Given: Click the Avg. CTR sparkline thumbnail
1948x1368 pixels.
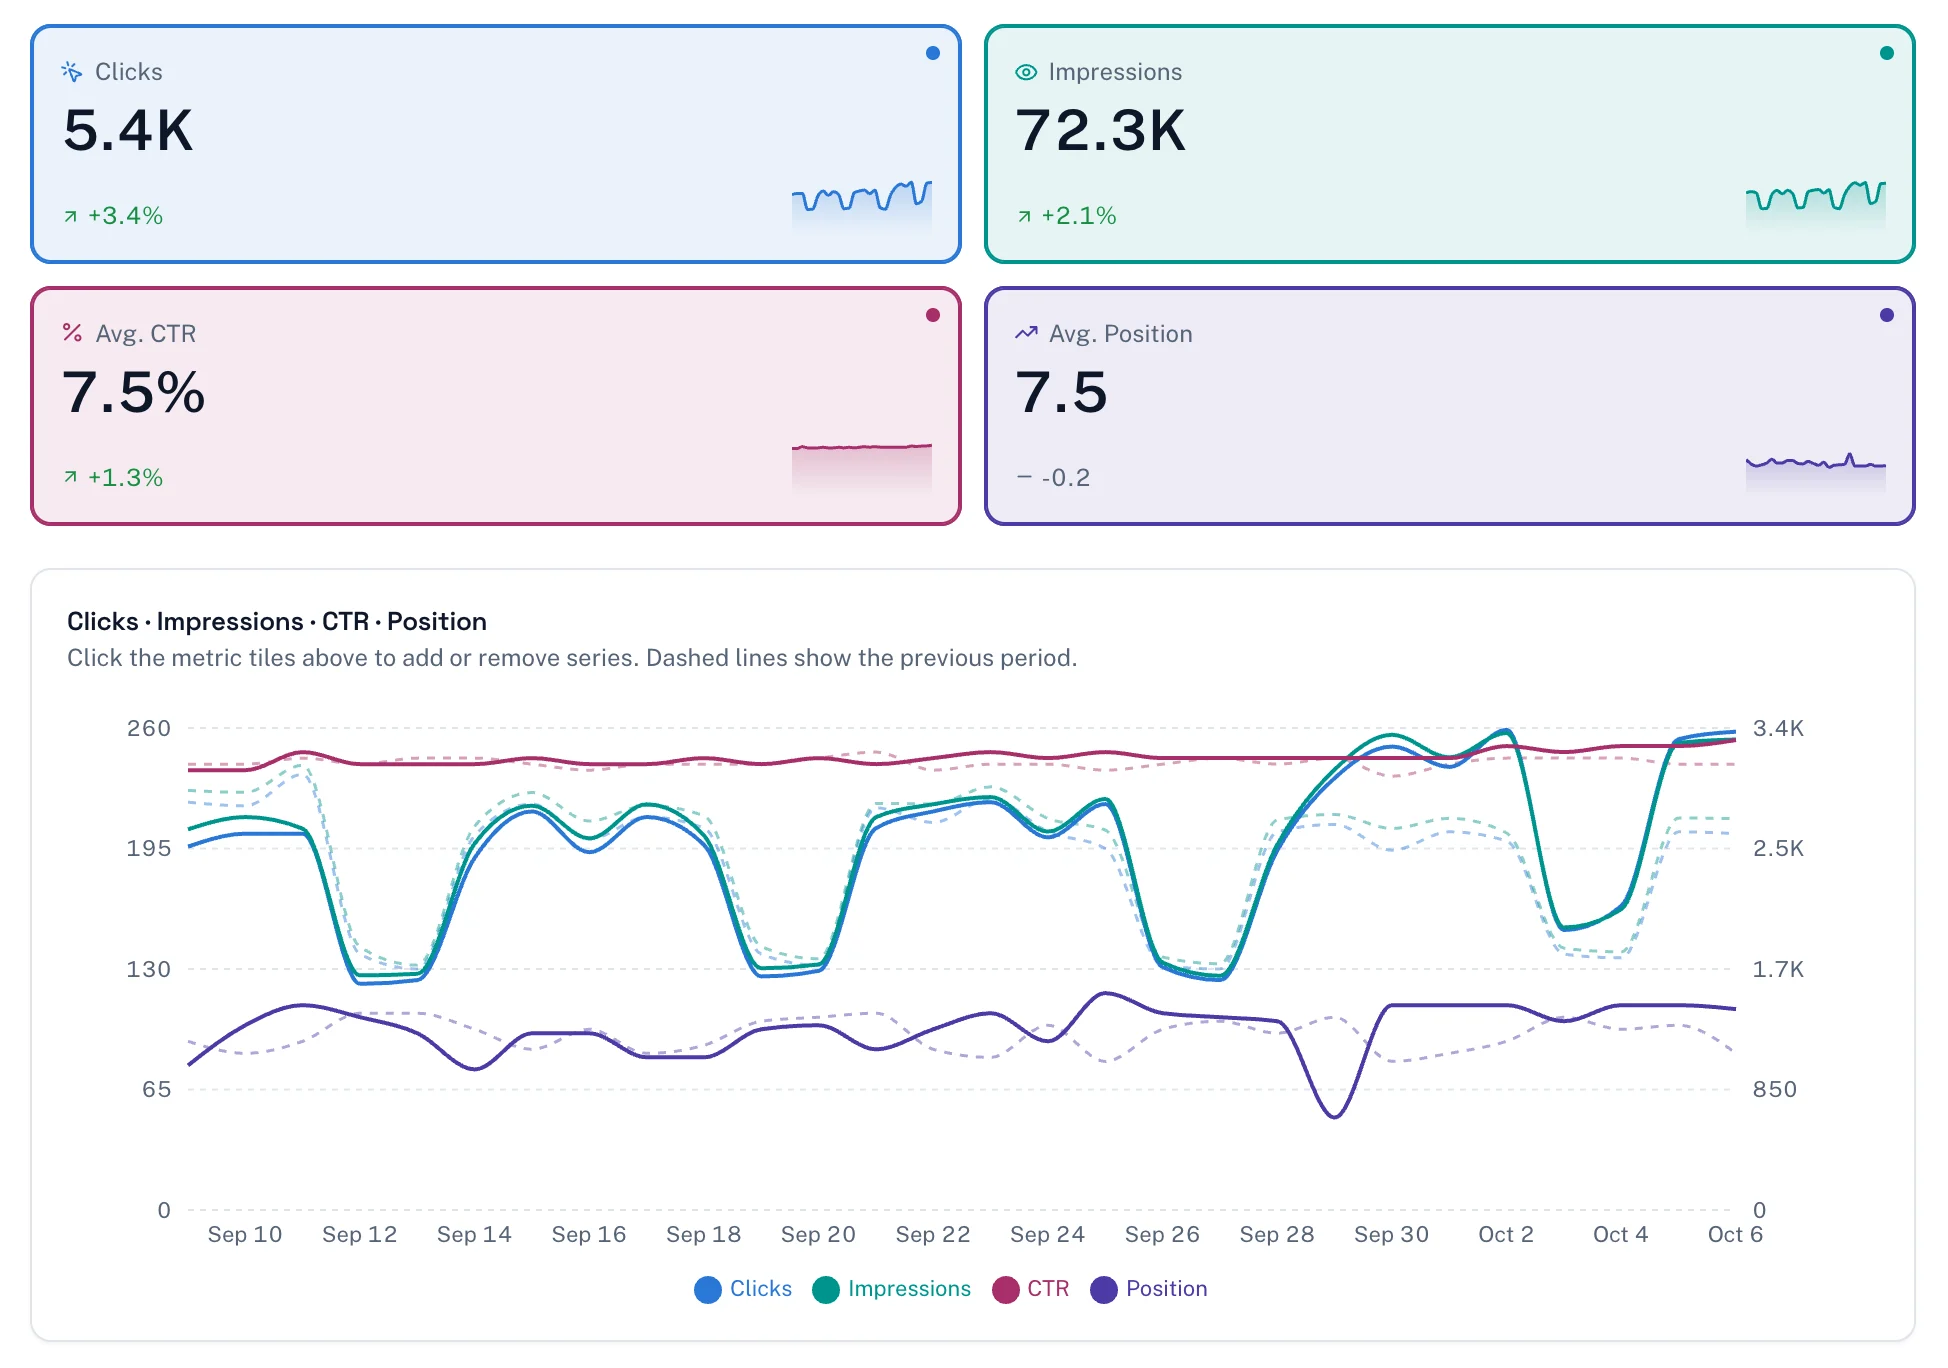Looking at the screenshot, I should point(862,467).
